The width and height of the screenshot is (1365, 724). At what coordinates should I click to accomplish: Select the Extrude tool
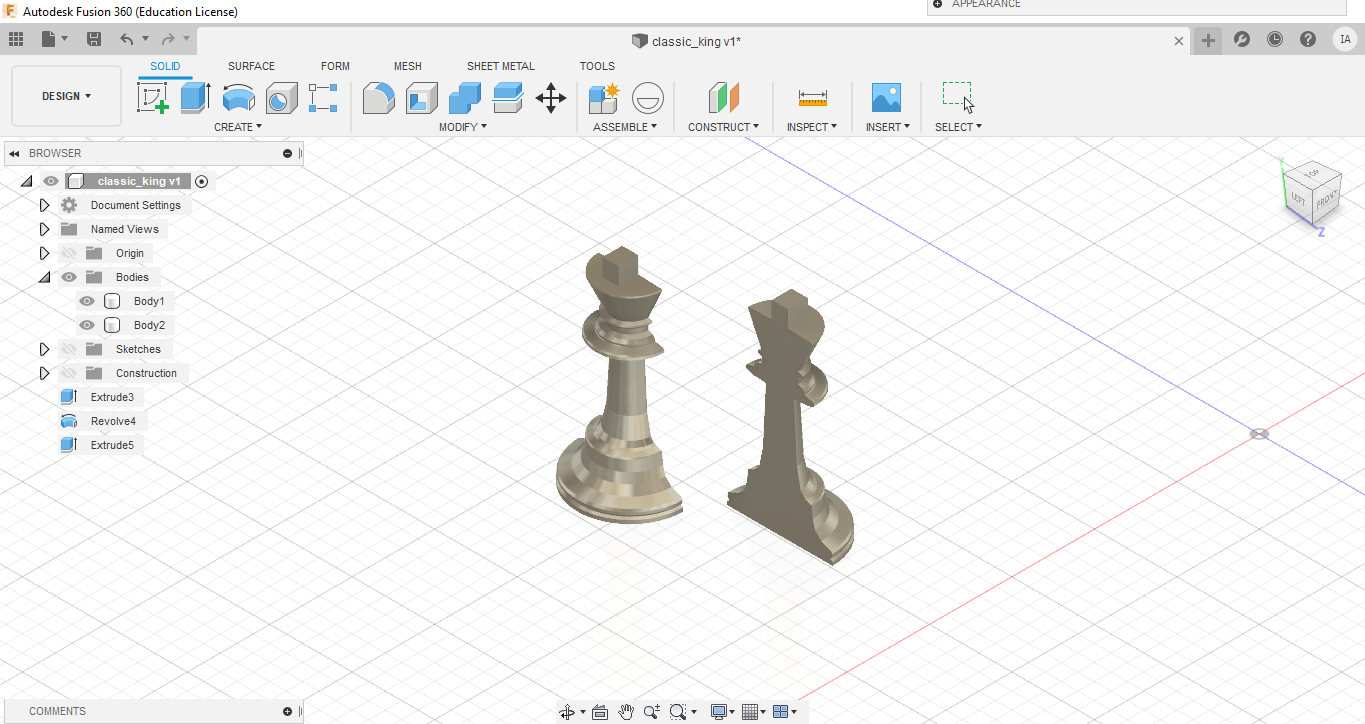click(x=195, y=97)
